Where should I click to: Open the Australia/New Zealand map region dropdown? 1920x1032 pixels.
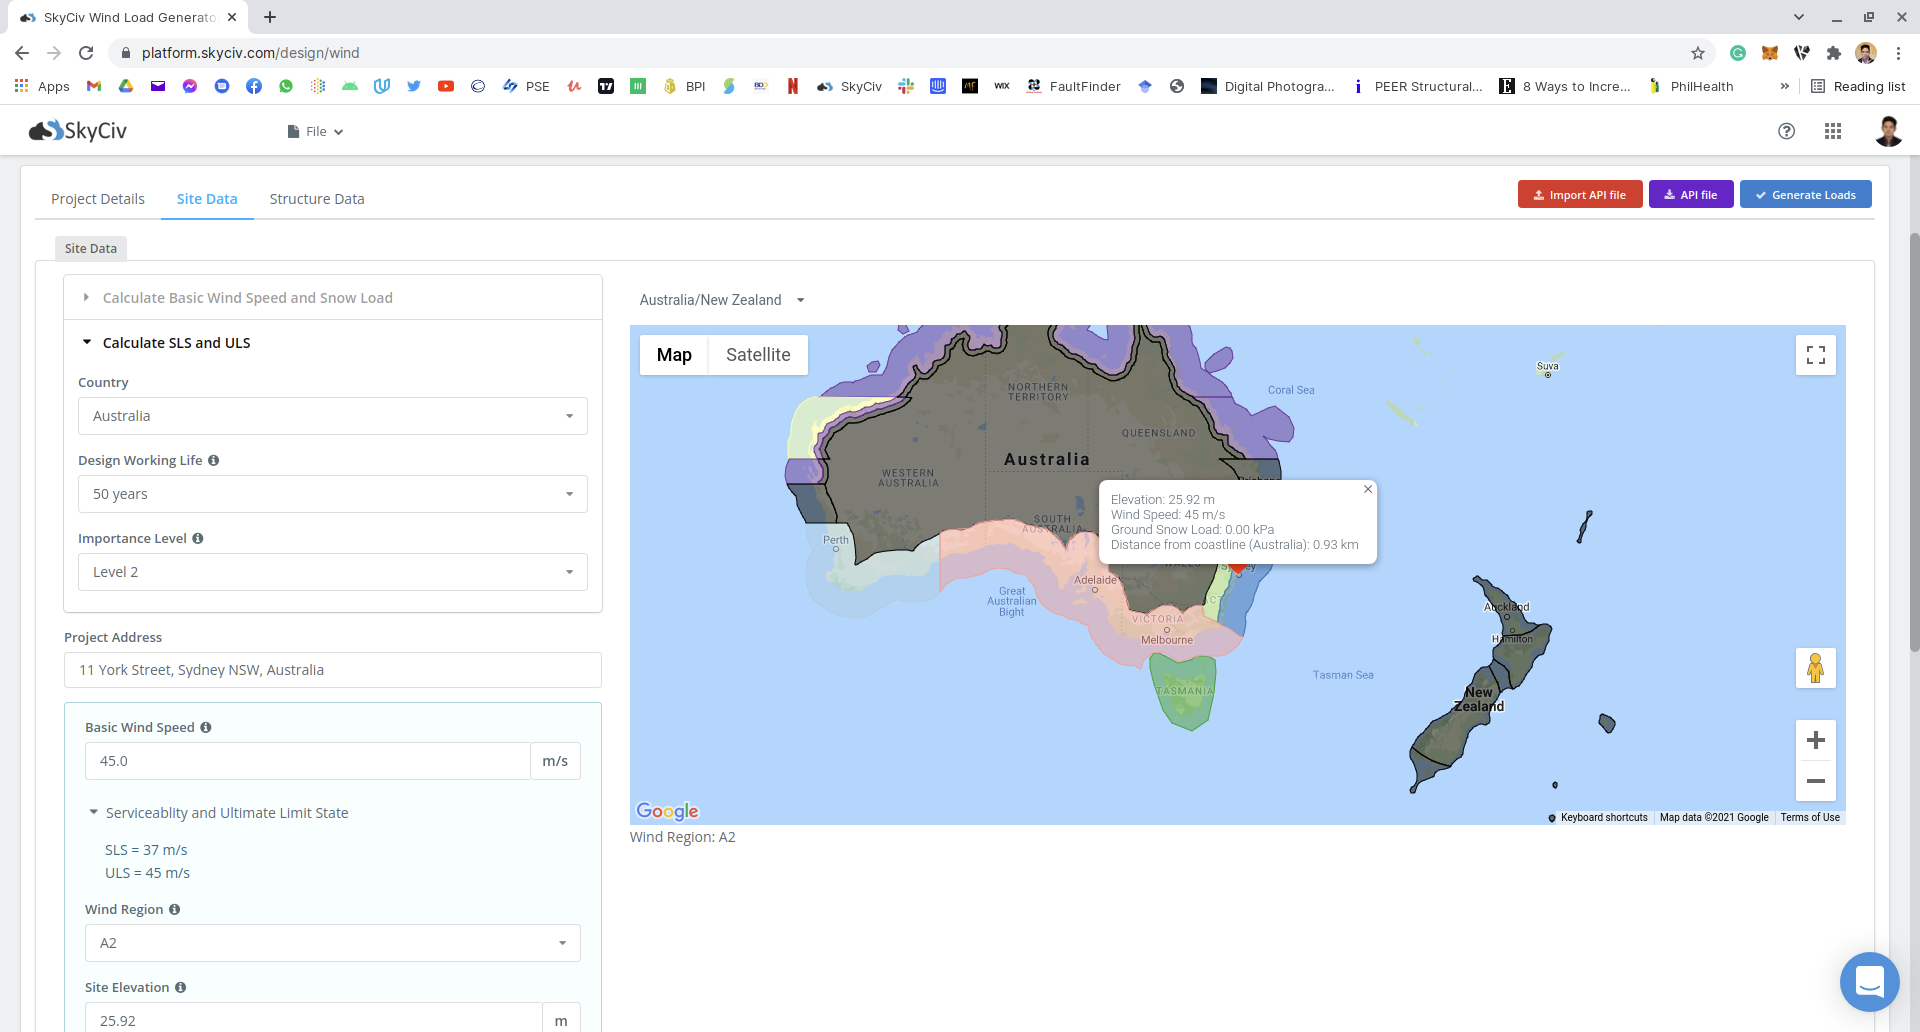(x=721, y=300)
